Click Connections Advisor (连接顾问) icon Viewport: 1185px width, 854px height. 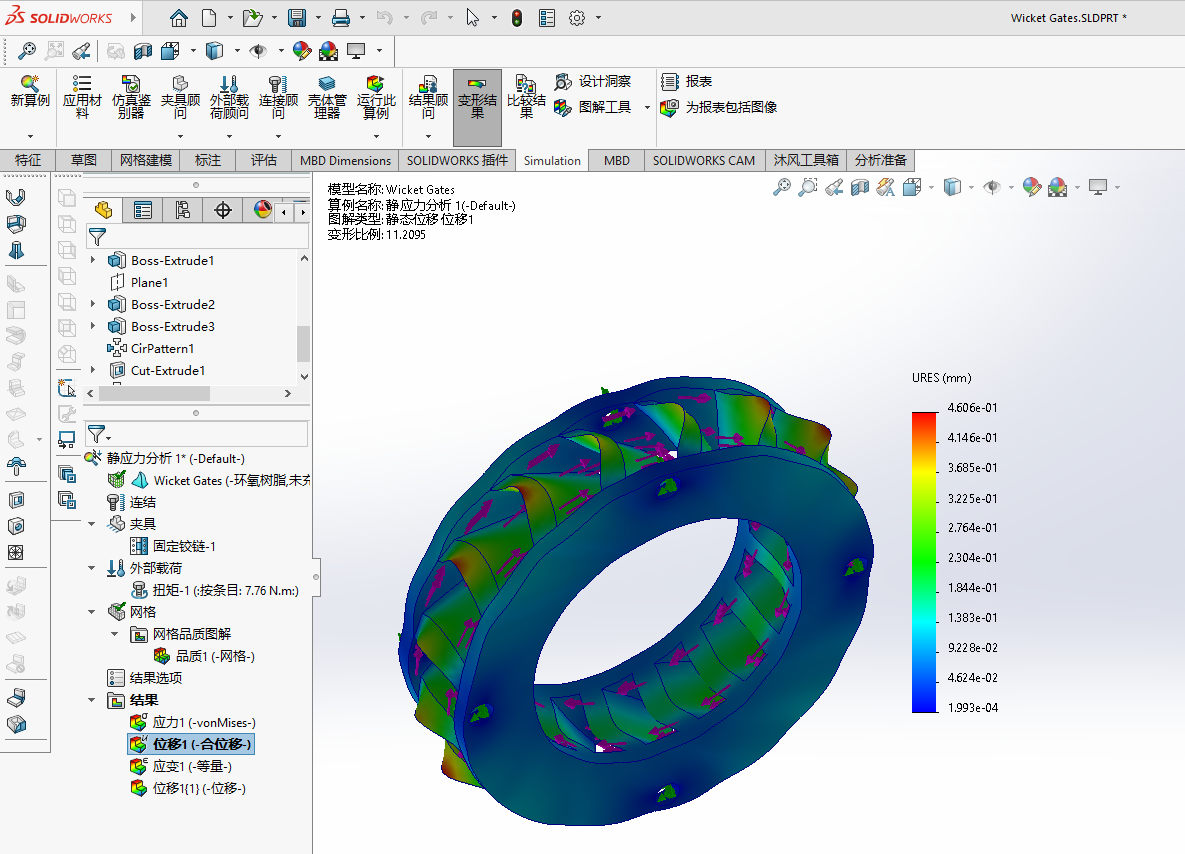point(278,99)
